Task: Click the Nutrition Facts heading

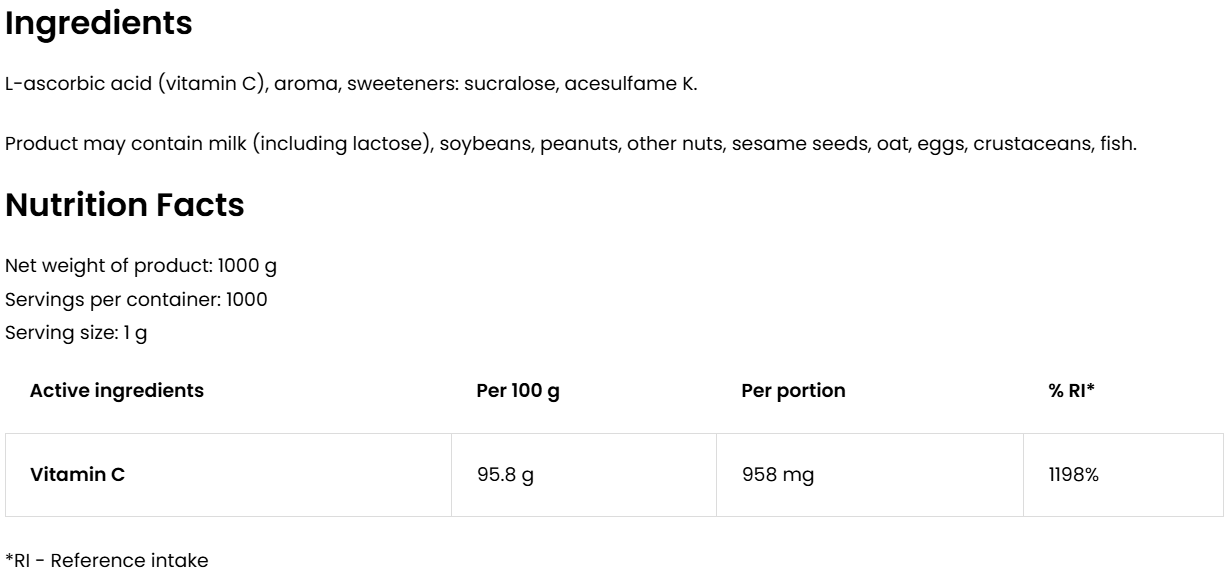Action: [125, 206]
